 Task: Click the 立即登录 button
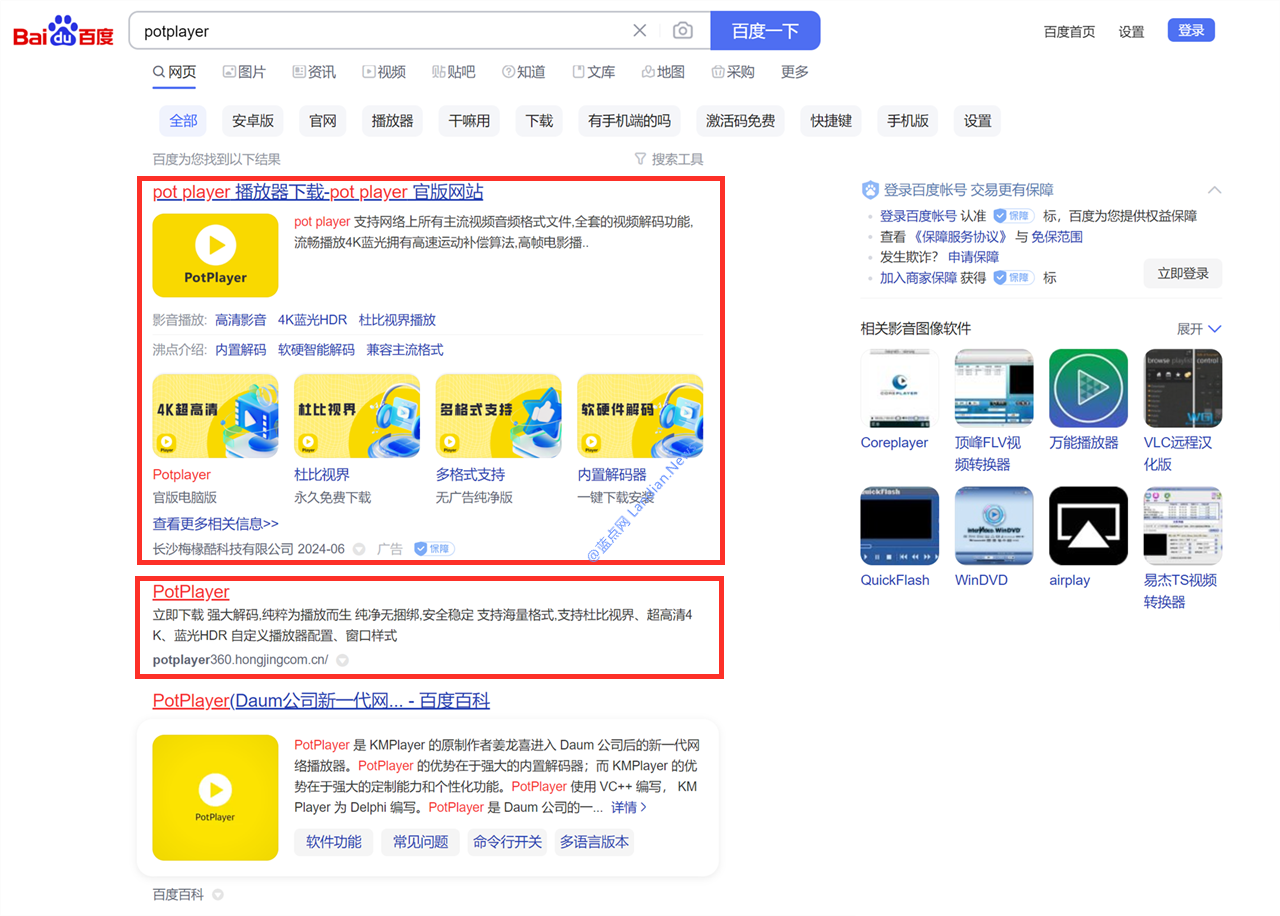(1183, 273)
